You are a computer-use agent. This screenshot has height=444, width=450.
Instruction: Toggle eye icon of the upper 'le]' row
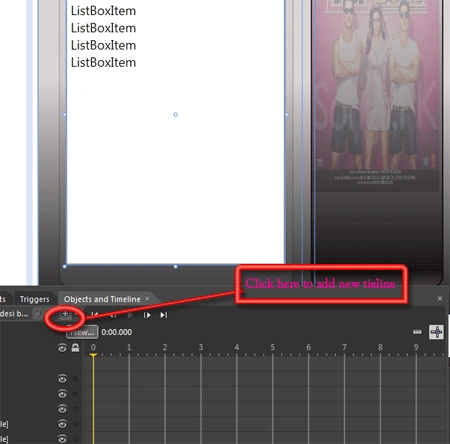tap(62, 424)
